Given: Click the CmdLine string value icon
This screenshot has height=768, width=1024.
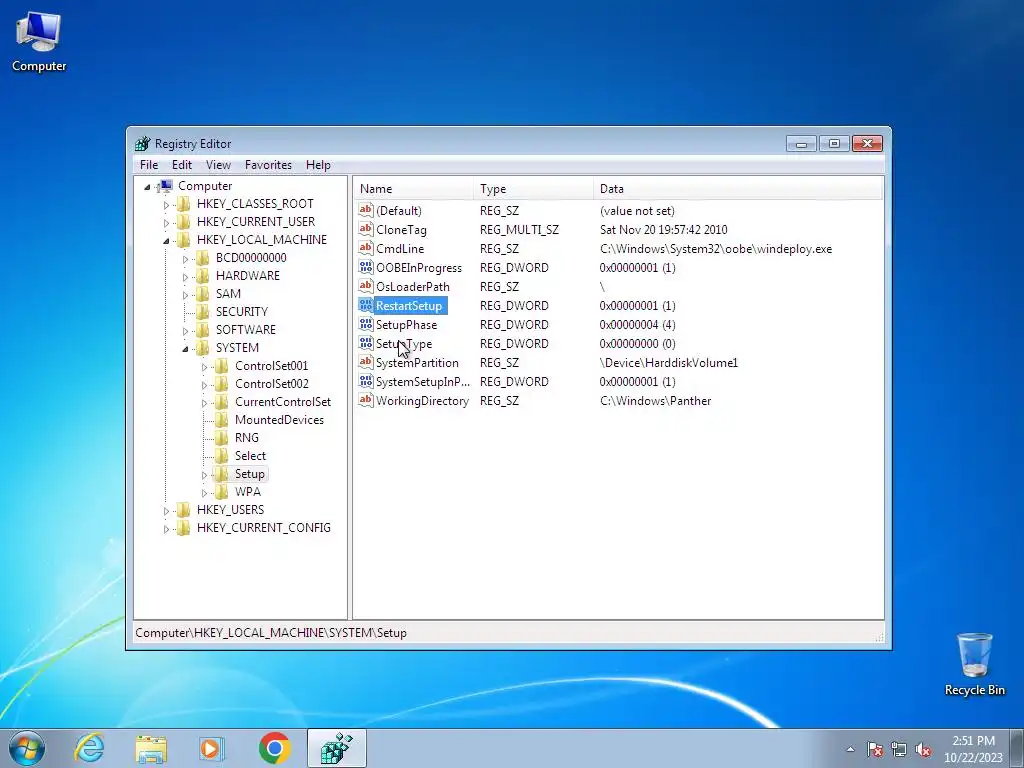Looking at the screenshot, I should click(x=366, y=248).
